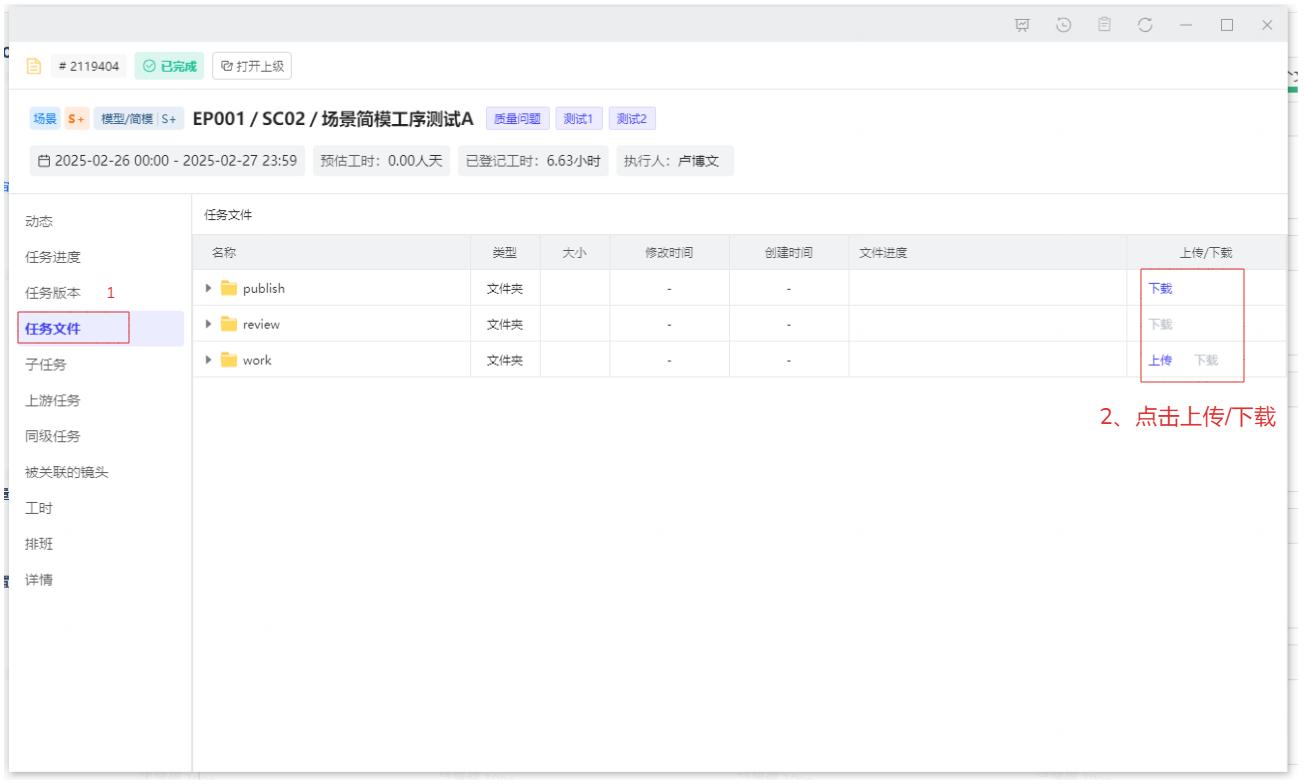This screenshot has width=1305, height=784.
Task: Click the date range 2025-02-26 field
Action: pyautogui.click(x=167, y=162)
